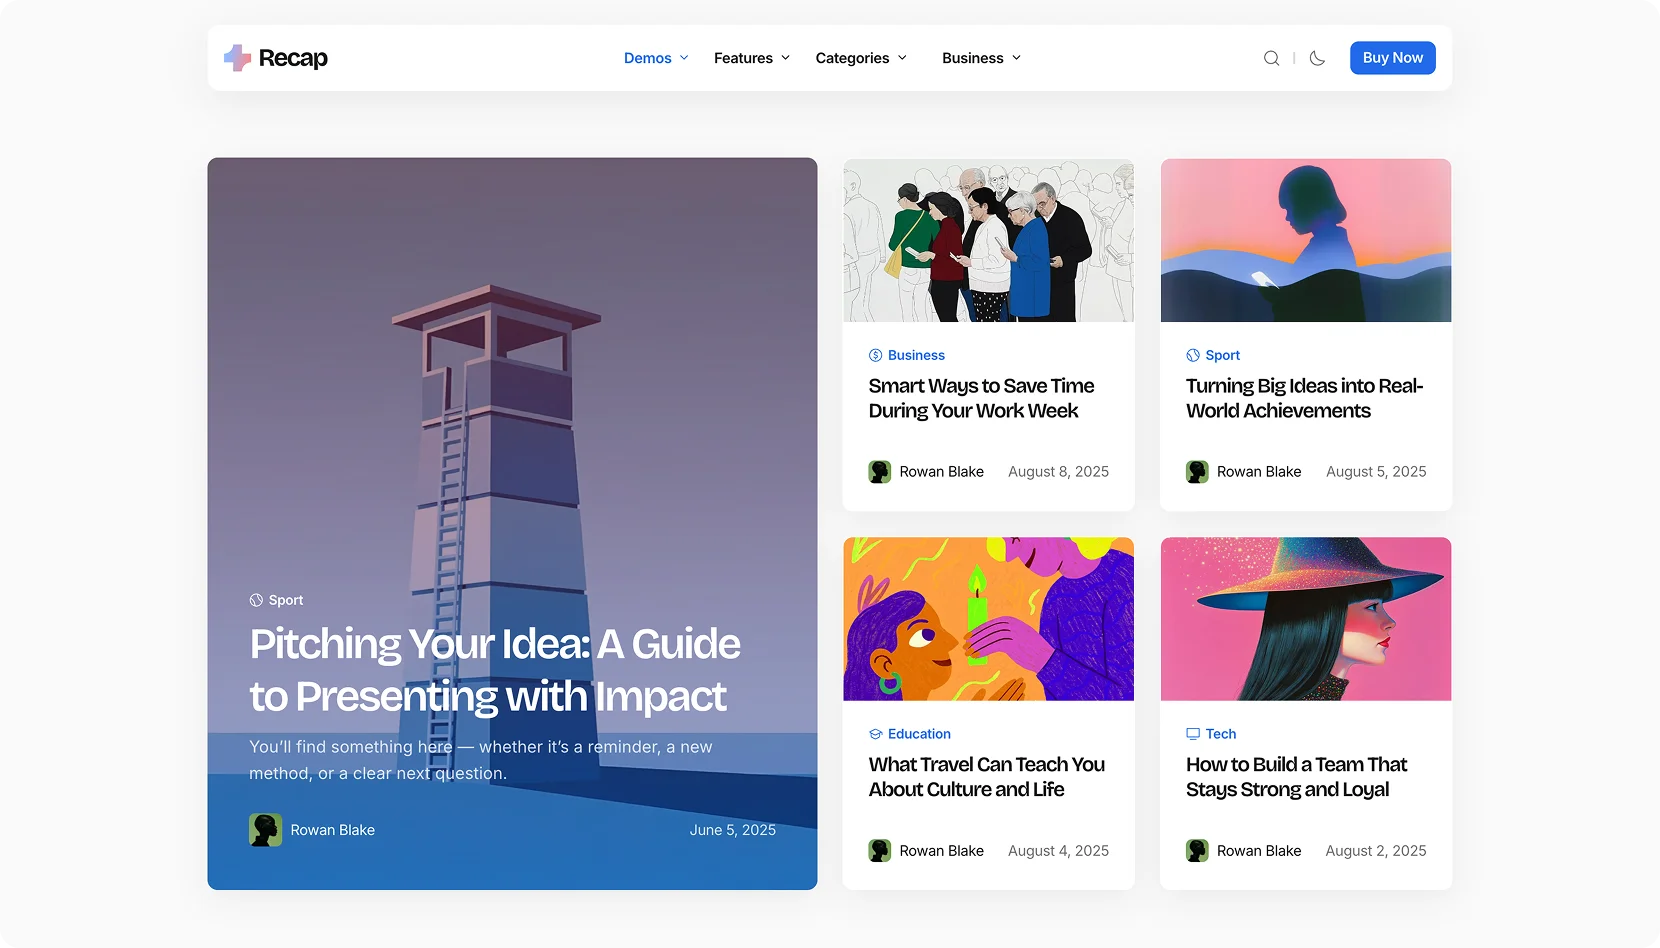
Task: Click the Tech category monitor icon
Action: tap(1193, 734)
